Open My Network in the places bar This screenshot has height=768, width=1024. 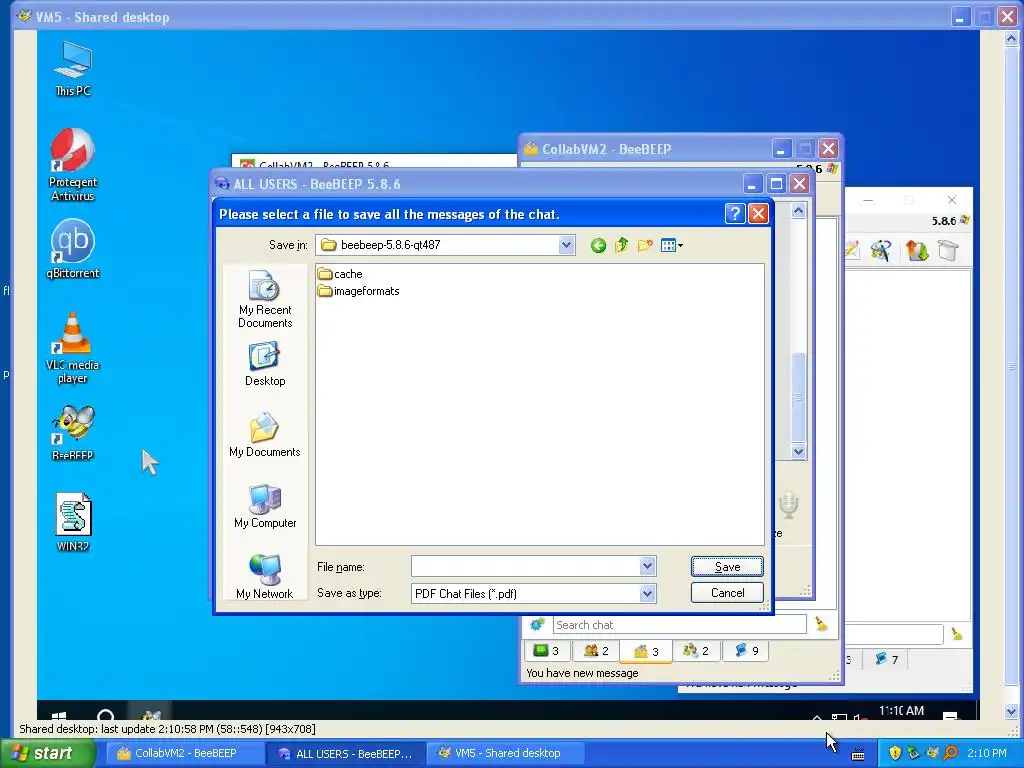[x=264, y=577]
